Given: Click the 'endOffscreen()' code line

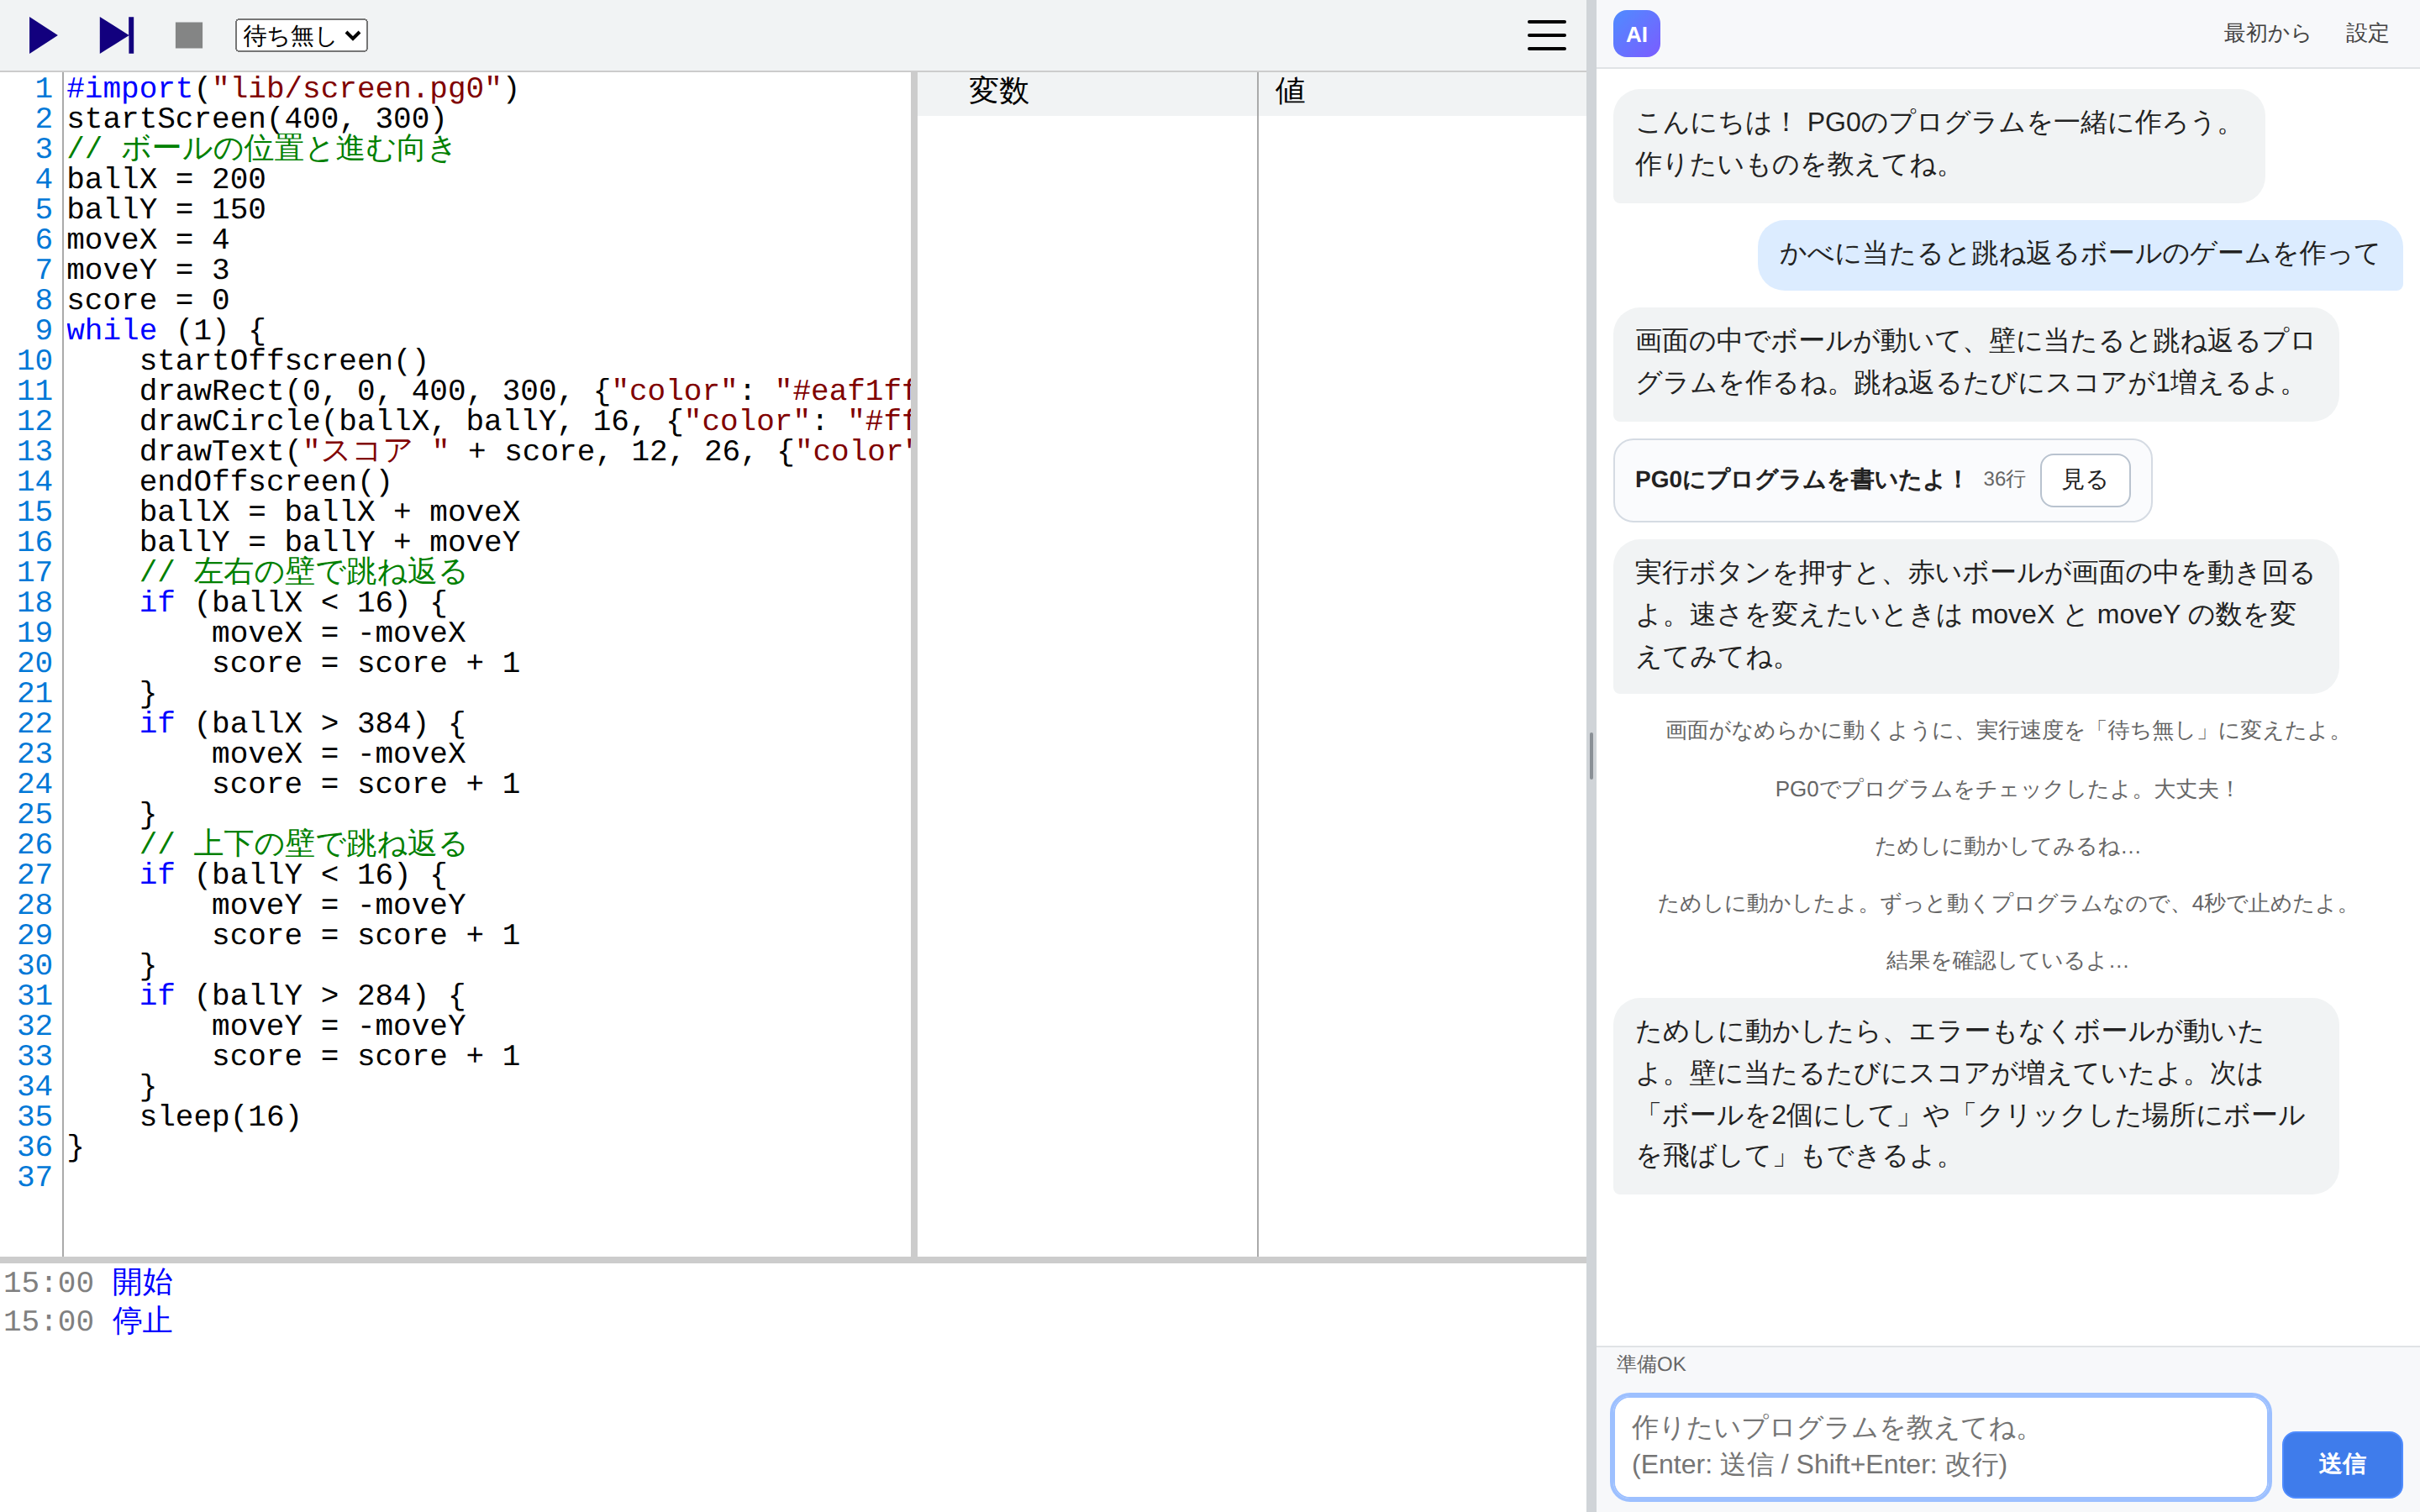Looking at the screenshot, I should (x=266, y=481).
